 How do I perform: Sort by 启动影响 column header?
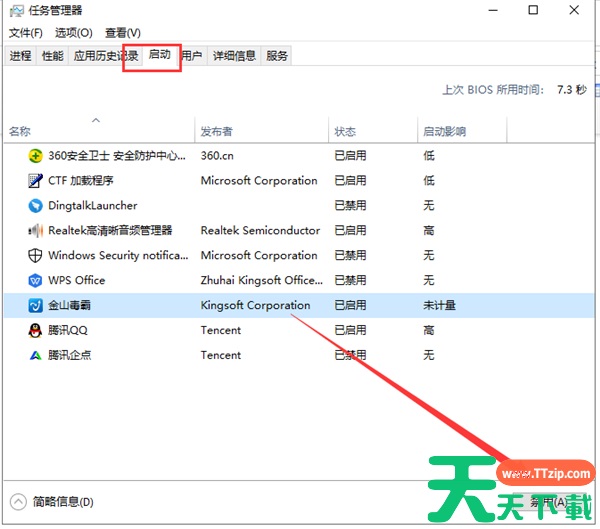click(x=444, y=132)
